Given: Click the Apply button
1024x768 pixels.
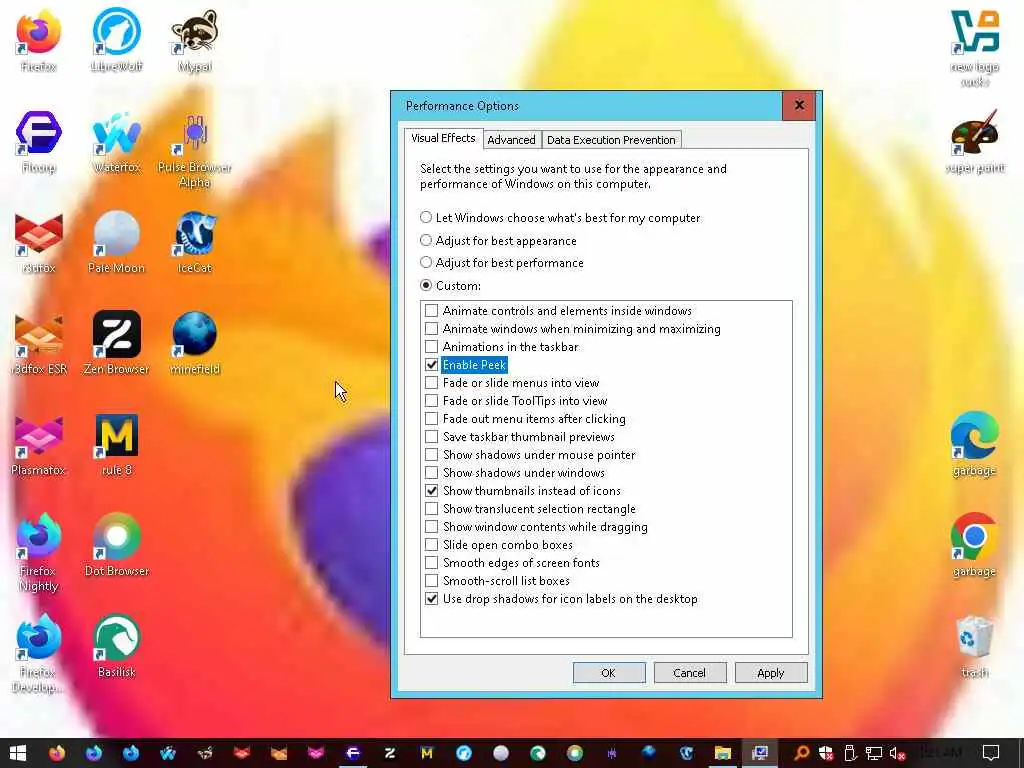Looking at the screenshot, I should tap(771, 673).
